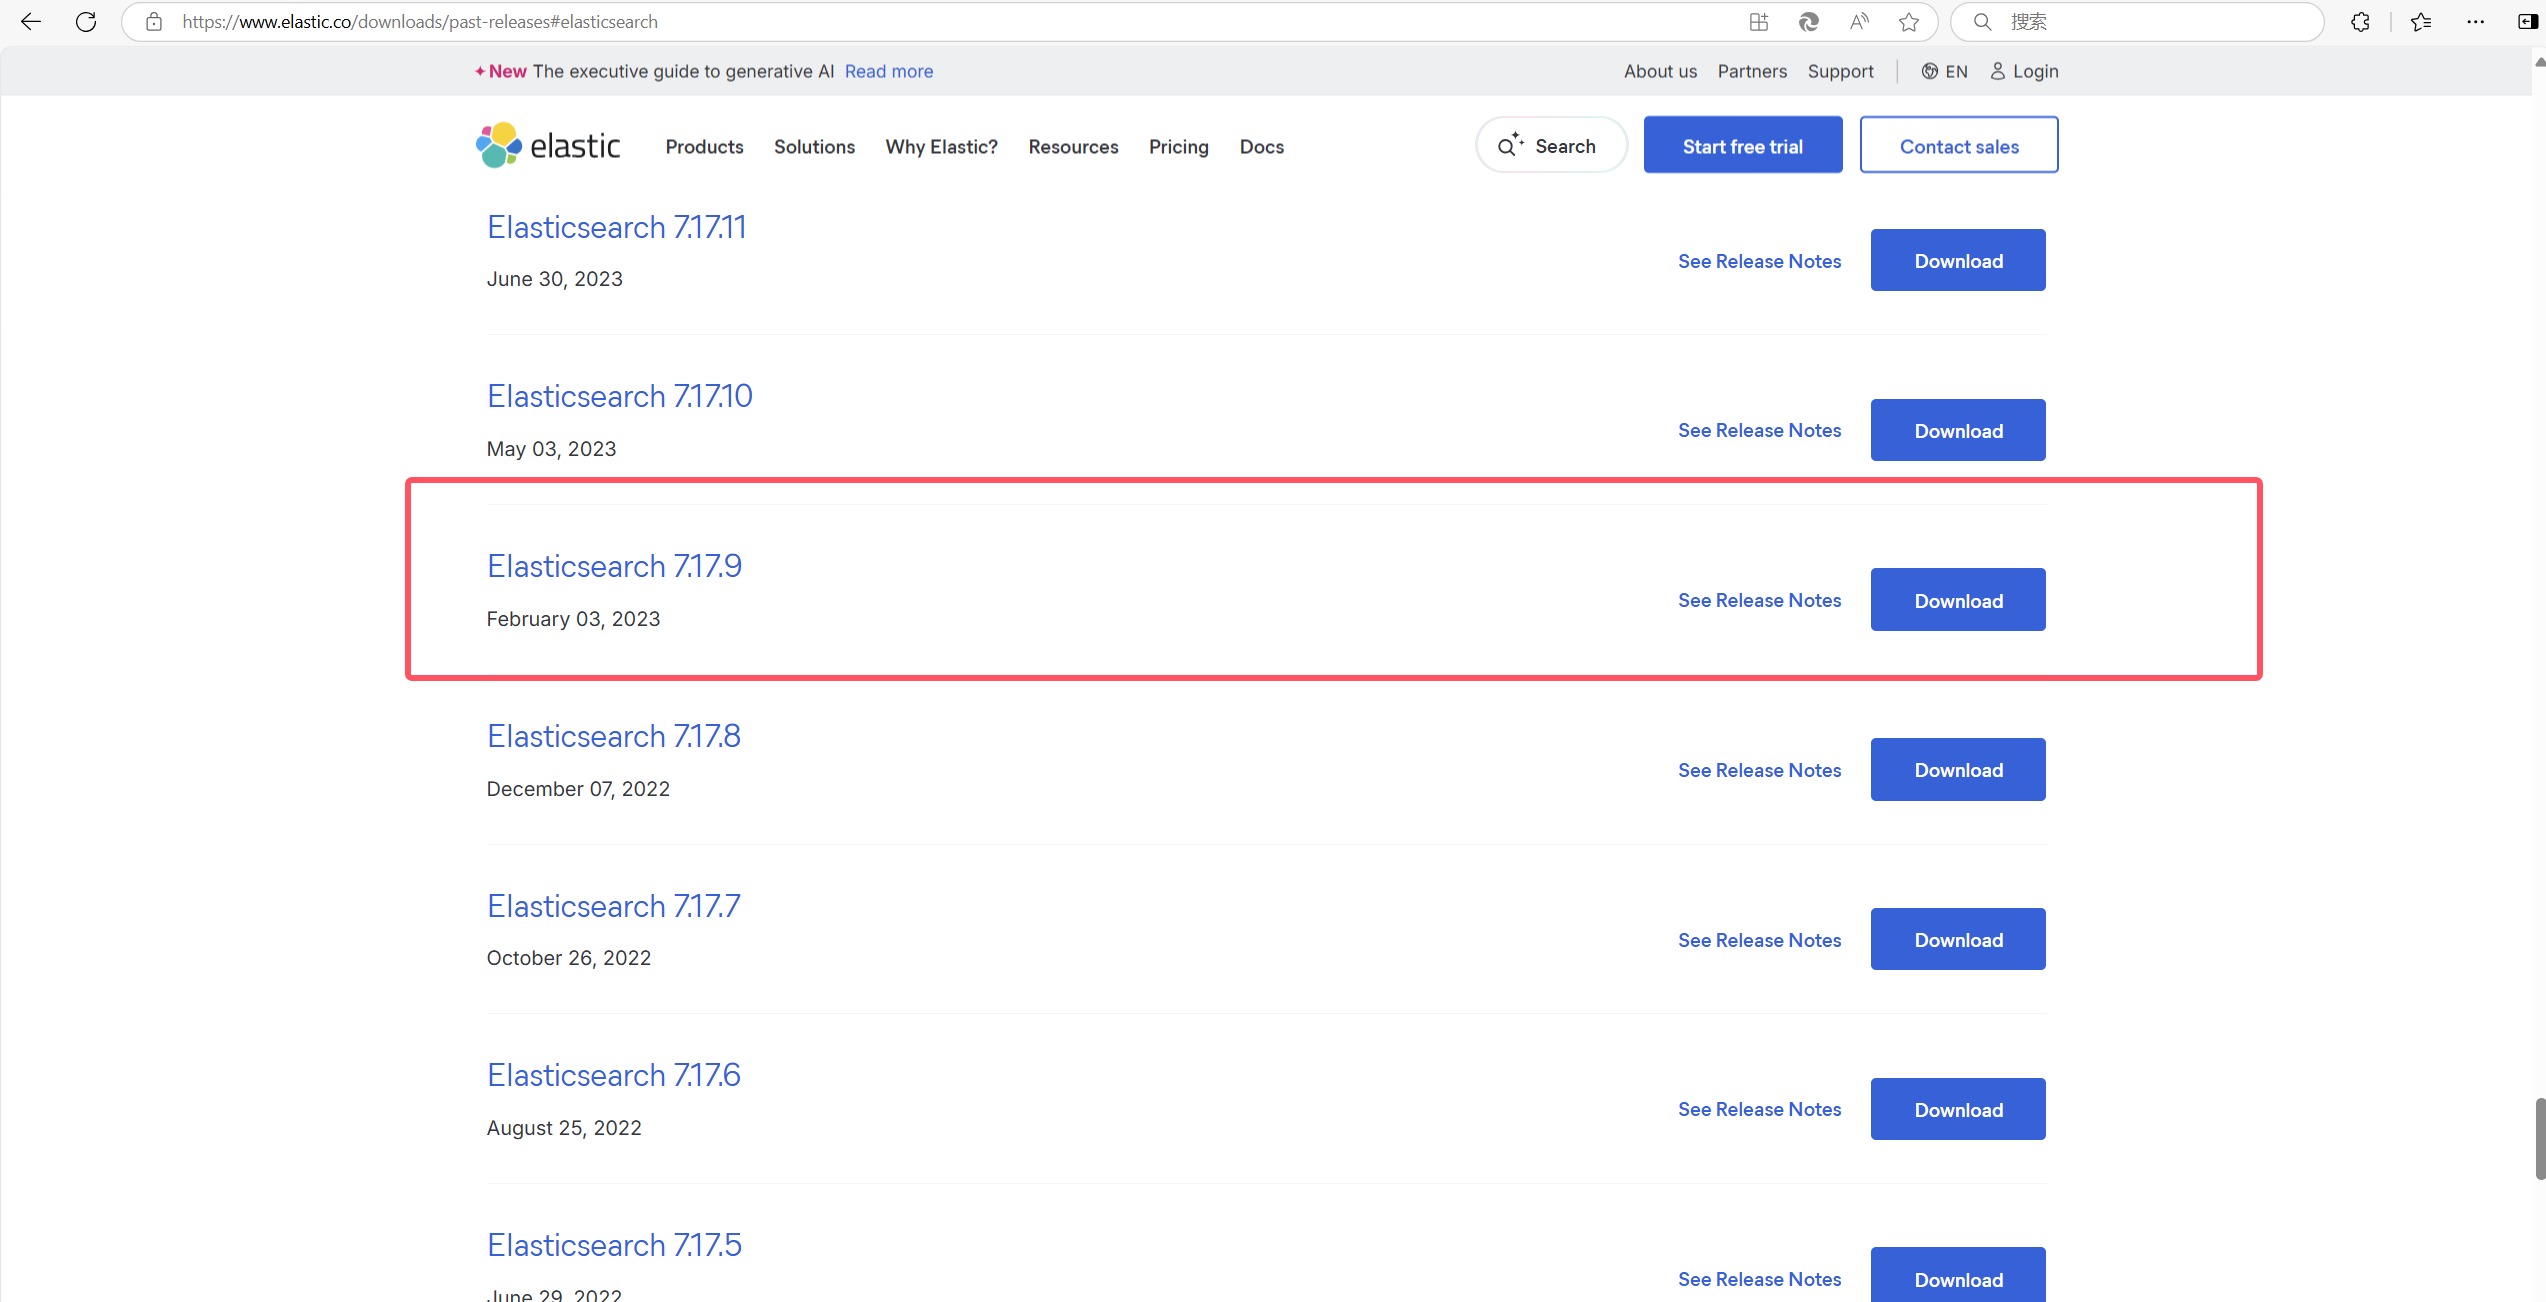Download Elasticsearch 7.17.9
Image resolution: width=2546 pixels, height=1302 pixels.
click(x=1957, y=600)
